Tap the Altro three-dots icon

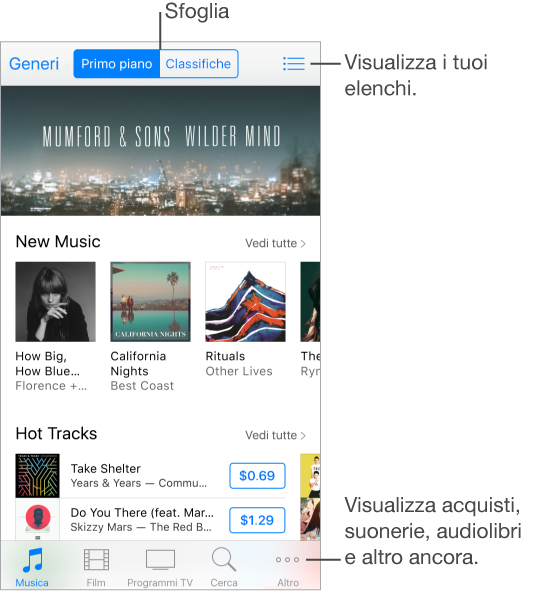287,560
